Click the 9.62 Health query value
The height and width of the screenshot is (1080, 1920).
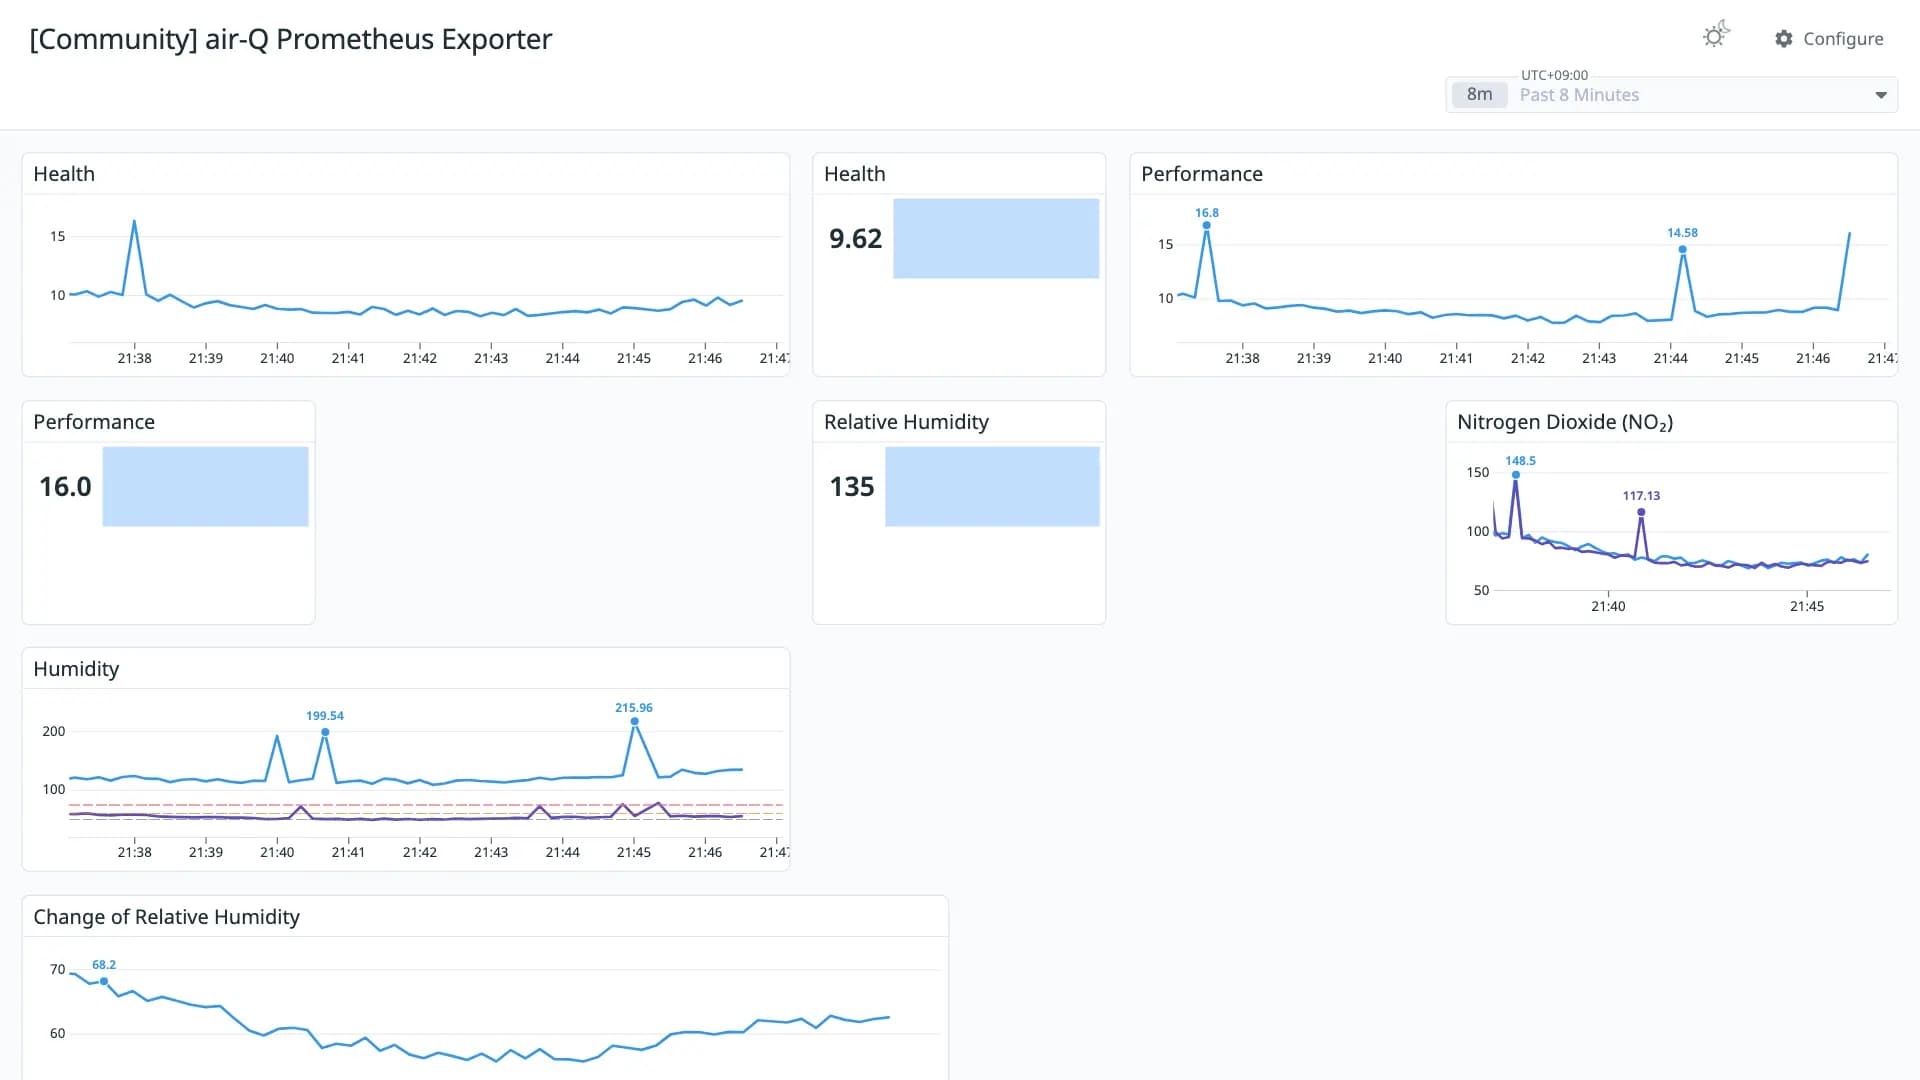855,239
